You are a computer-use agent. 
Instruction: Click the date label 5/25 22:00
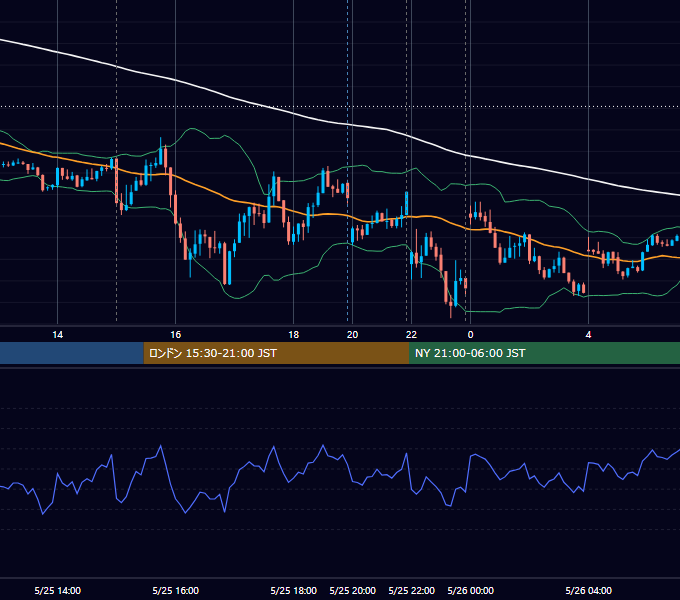coord(412,590)
